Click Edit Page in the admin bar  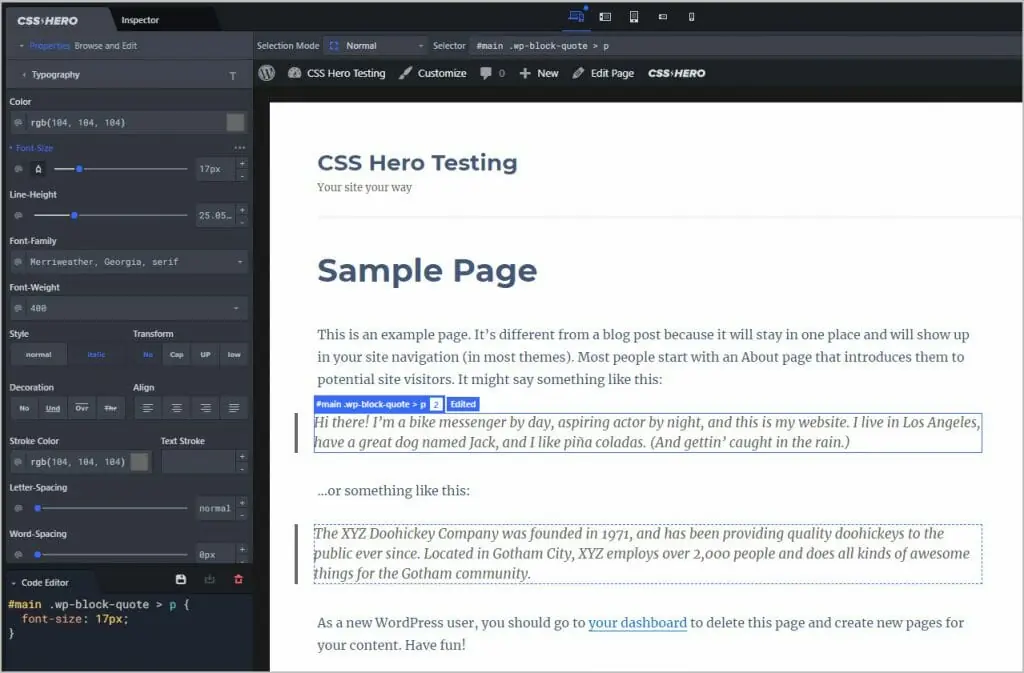coord(603,73)
